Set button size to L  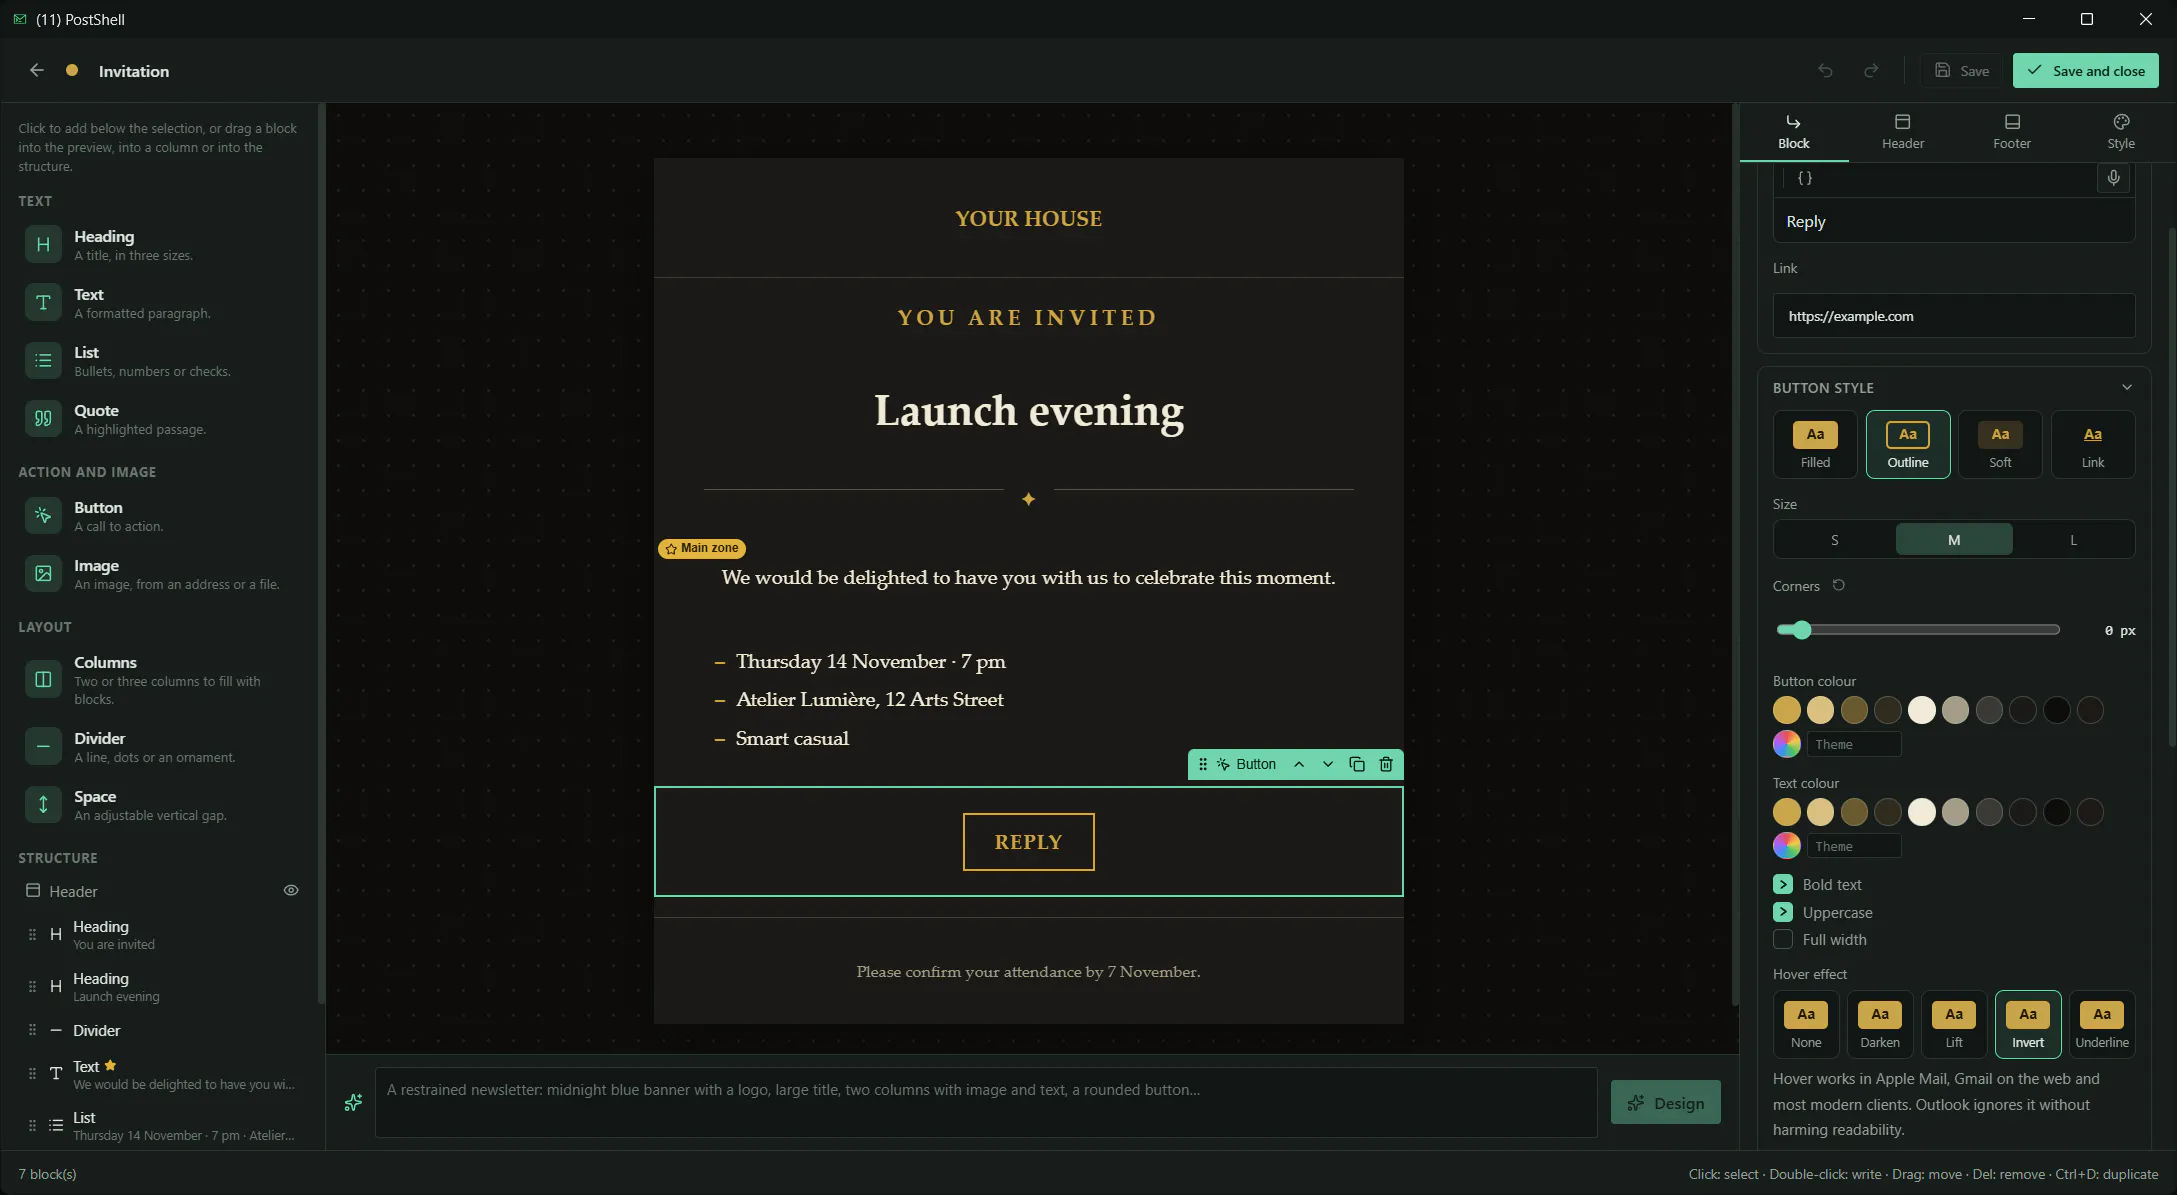[2073, 540]
